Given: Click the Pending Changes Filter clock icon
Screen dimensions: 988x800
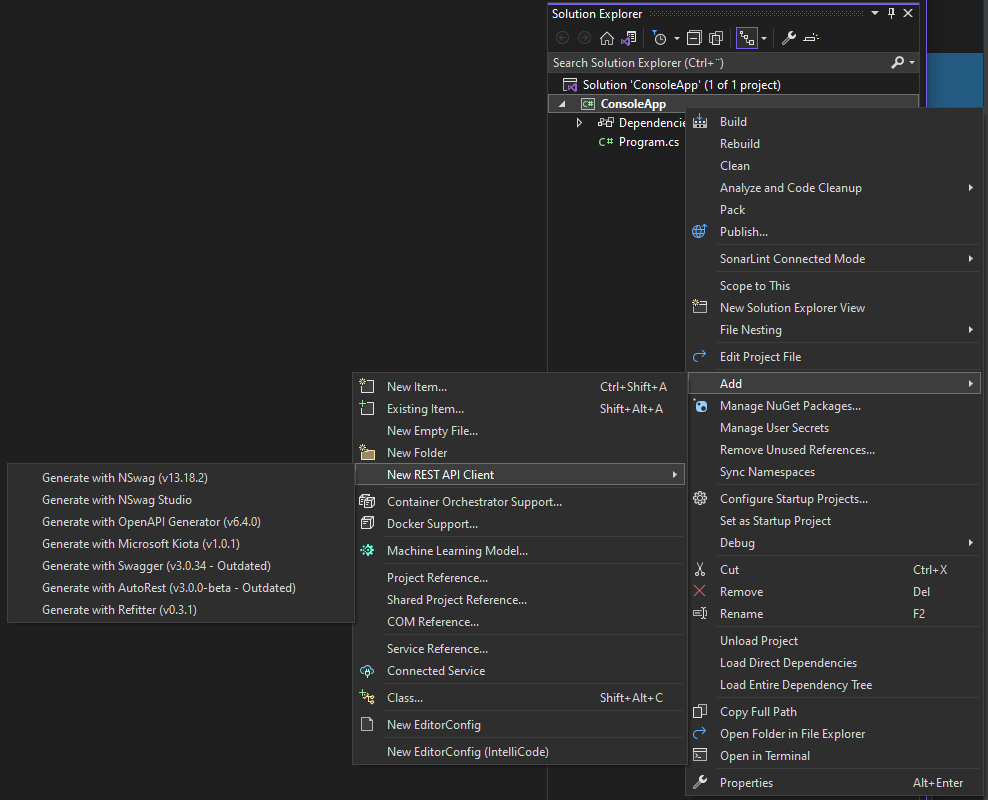Looking at the screenshot, I should [x=659, y=38].
